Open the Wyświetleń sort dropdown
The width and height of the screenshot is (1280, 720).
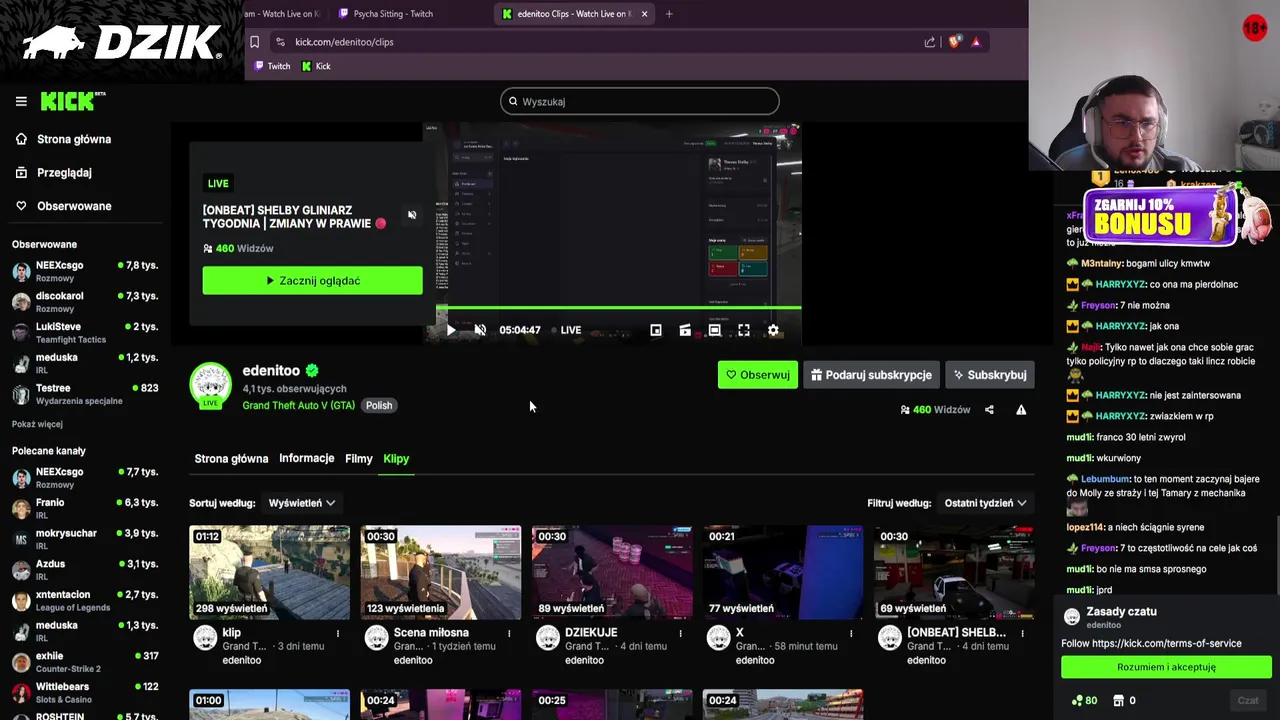(x=302, y=503)
